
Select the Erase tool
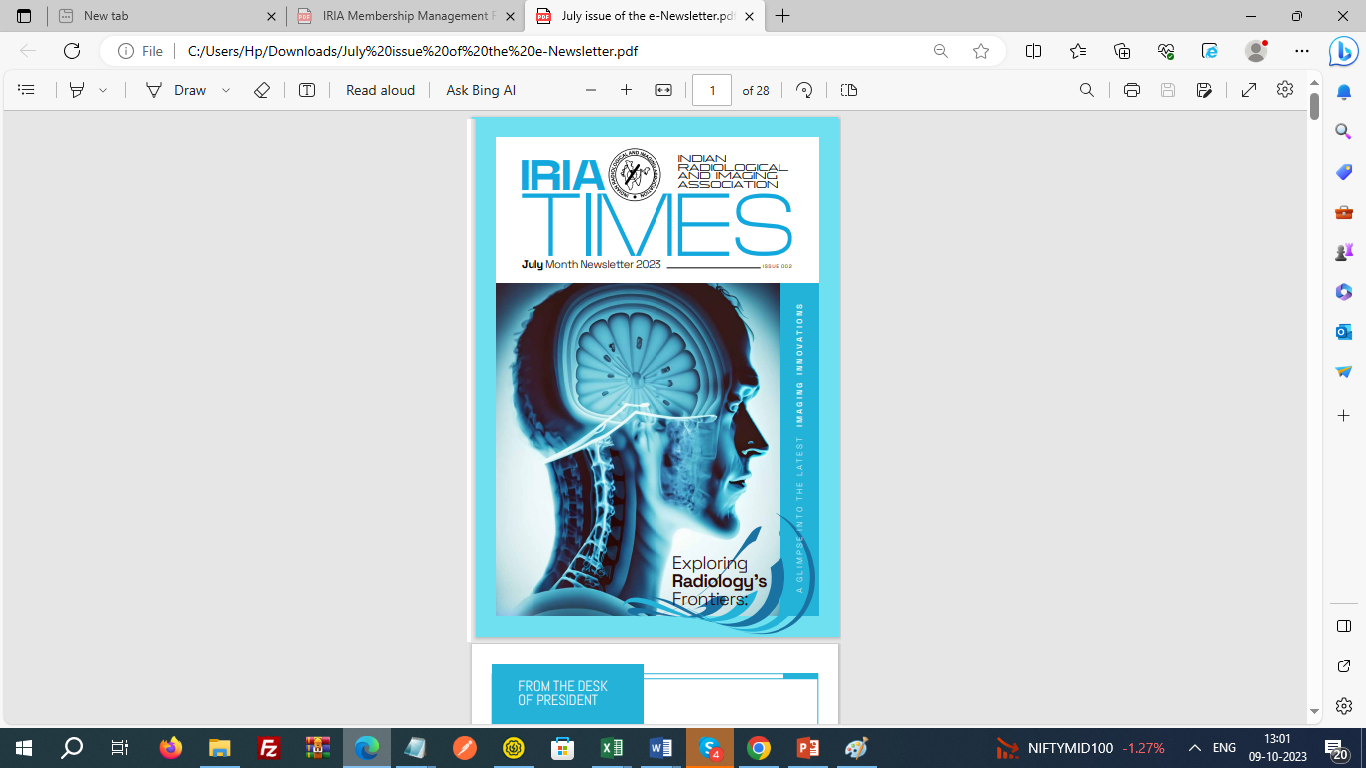(262, 90)
